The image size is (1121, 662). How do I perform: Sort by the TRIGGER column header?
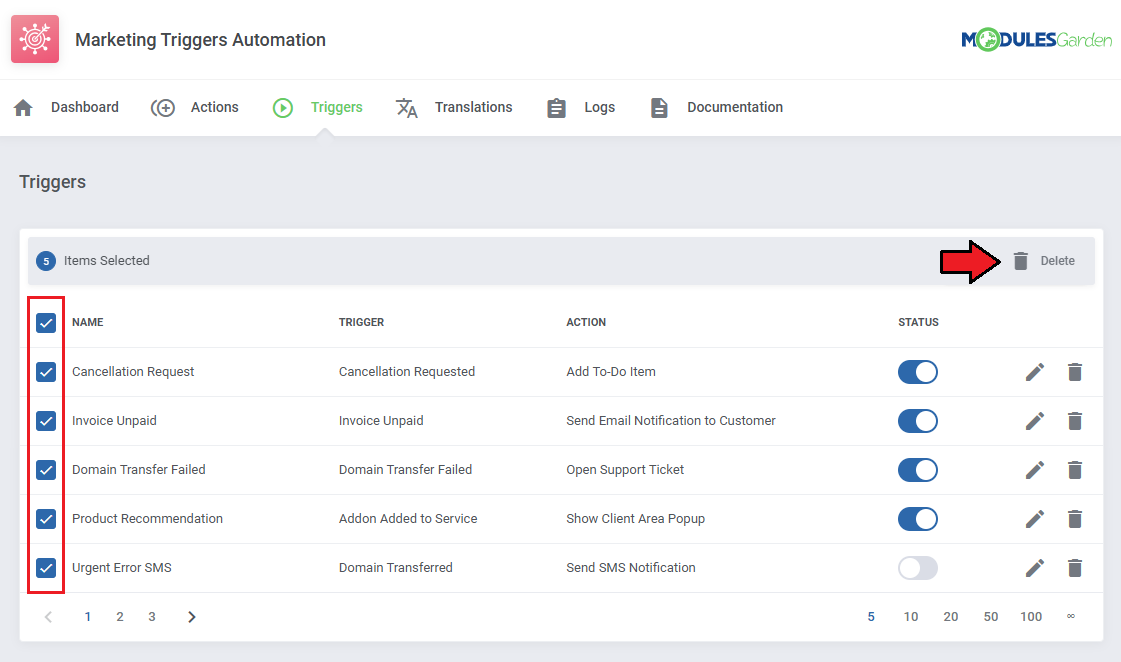(361, 322)
